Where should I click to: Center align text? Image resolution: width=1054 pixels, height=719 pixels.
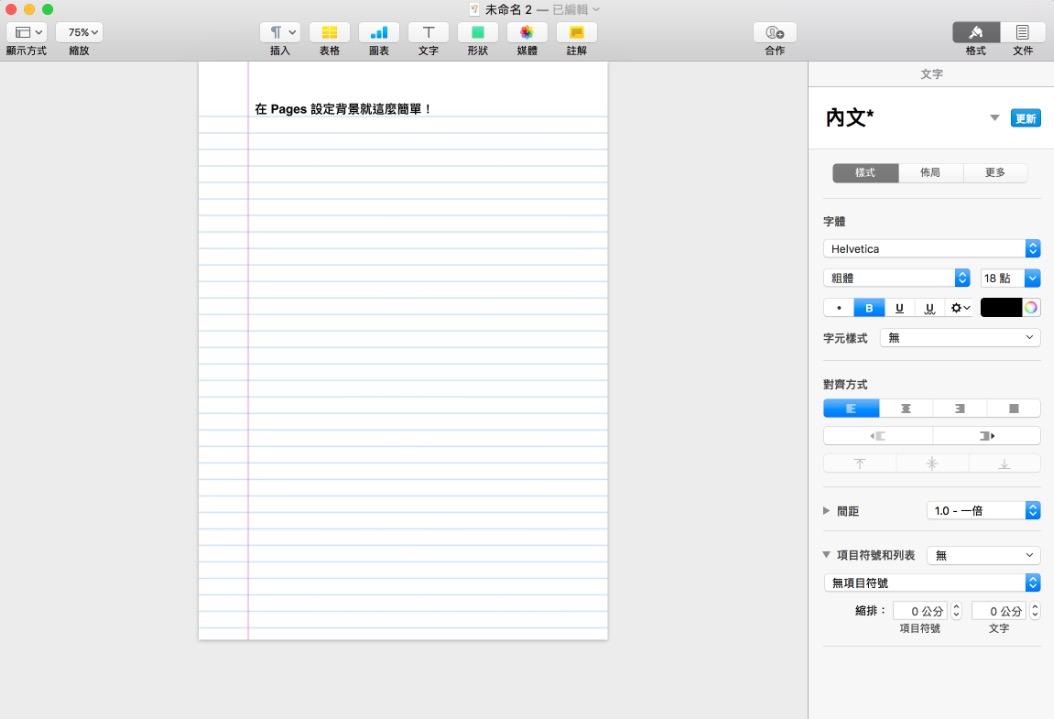tap(905, 409)
